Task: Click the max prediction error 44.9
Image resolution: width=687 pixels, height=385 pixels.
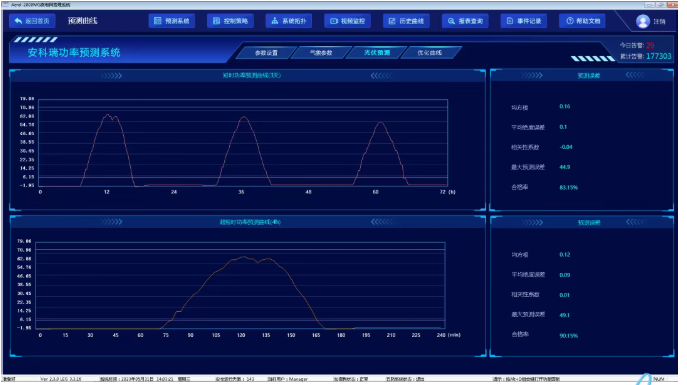Action: (x=565, y=167)
